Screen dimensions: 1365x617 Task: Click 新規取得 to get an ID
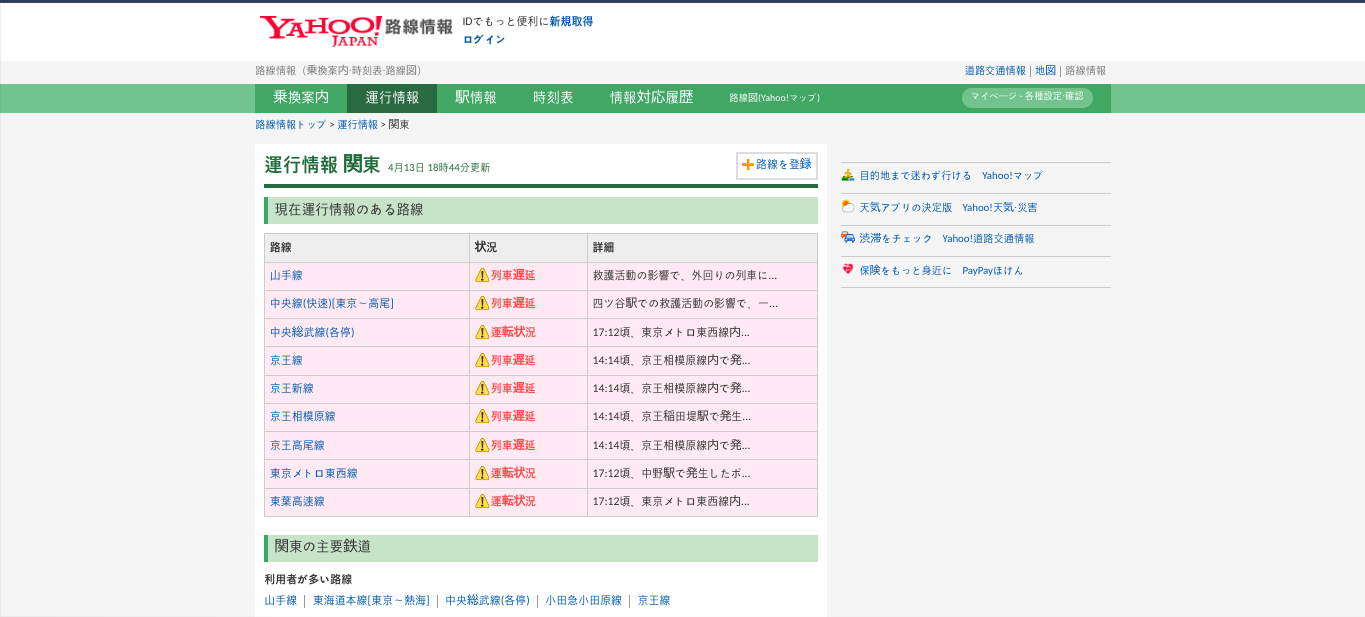pyautogui.click(x=571, y=20)
